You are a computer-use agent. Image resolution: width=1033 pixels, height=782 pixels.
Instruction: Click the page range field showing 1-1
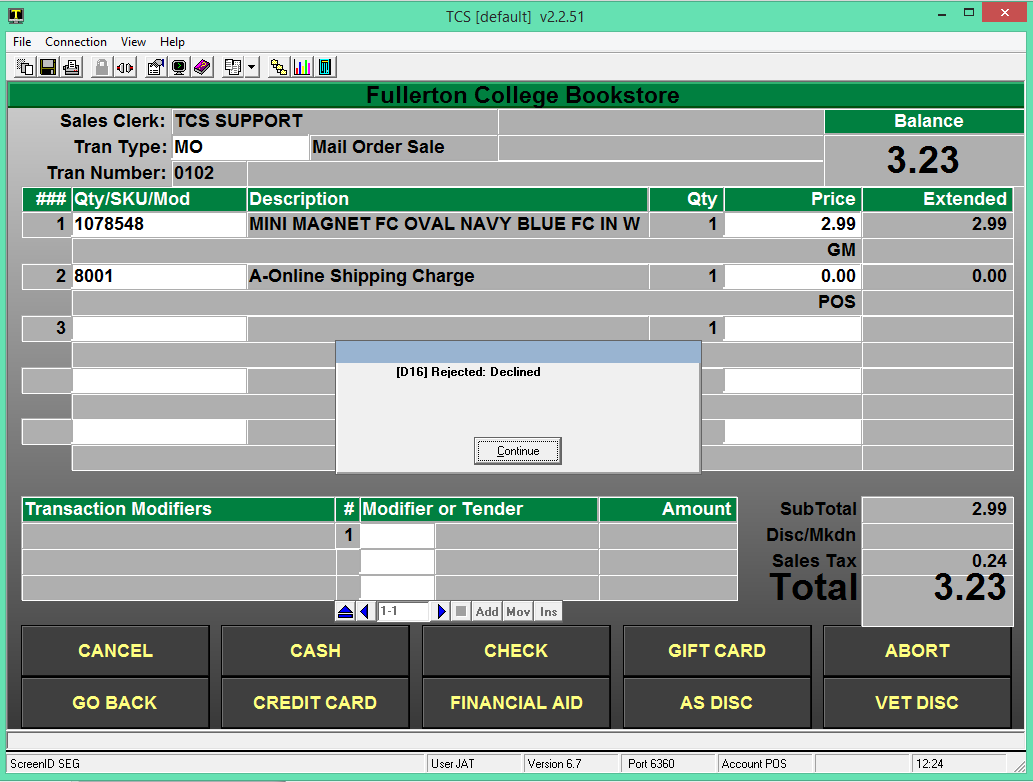[403, 611]
